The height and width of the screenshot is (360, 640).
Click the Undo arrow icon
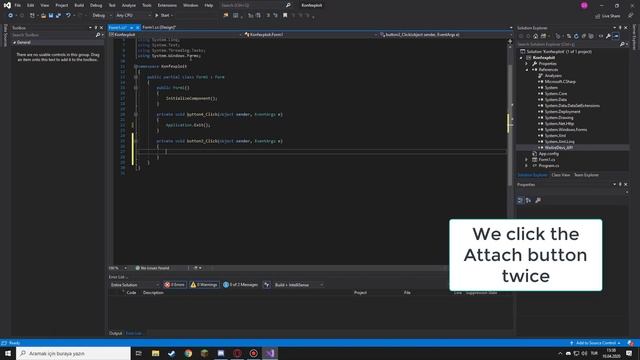68,16
